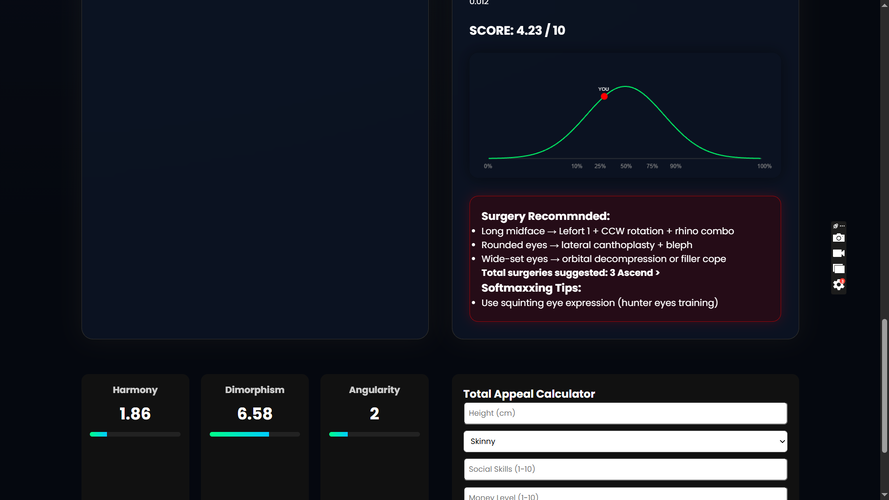Click the Dimorphism progress bar
Viewport: 889px width, 500px height.
(255, 434)
